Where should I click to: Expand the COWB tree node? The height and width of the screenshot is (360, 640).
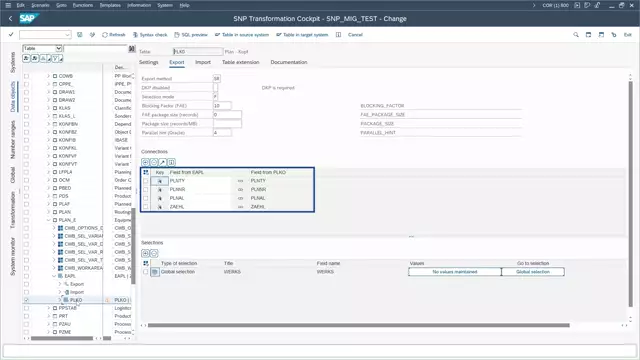pos(48,76)
